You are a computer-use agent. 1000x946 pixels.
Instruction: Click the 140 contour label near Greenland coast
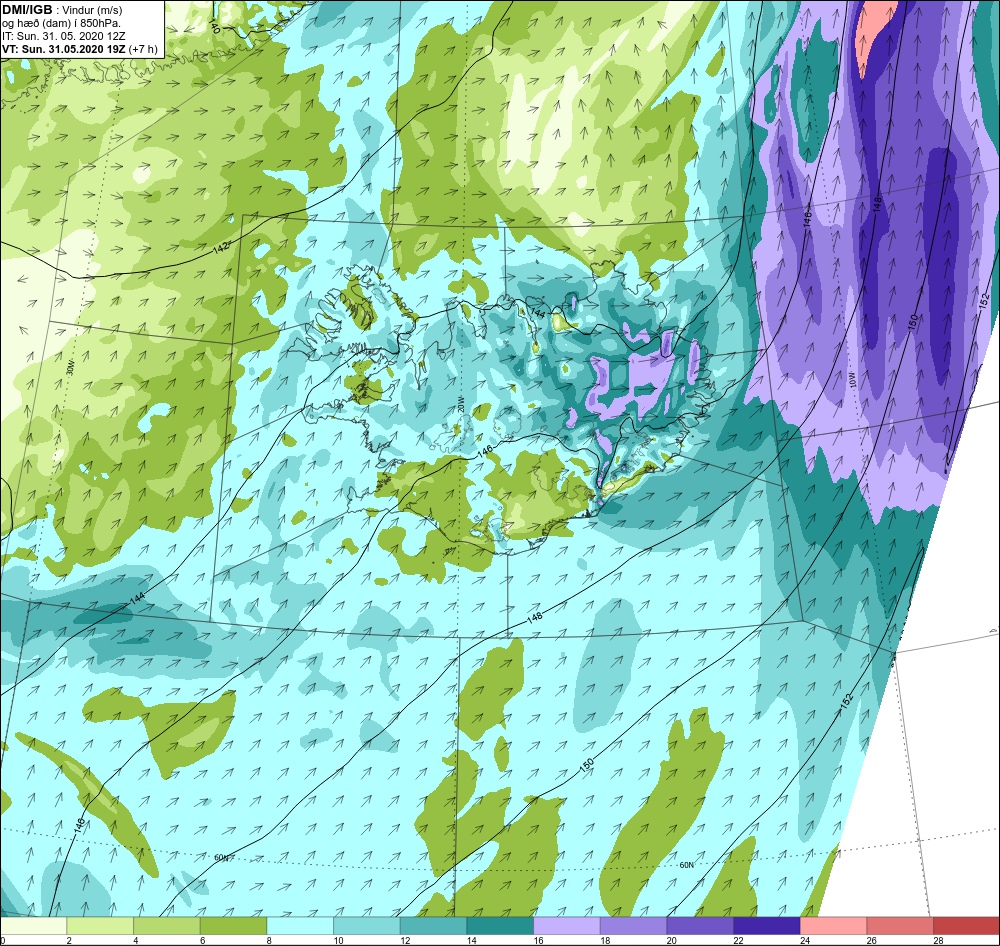pos(214,27)
